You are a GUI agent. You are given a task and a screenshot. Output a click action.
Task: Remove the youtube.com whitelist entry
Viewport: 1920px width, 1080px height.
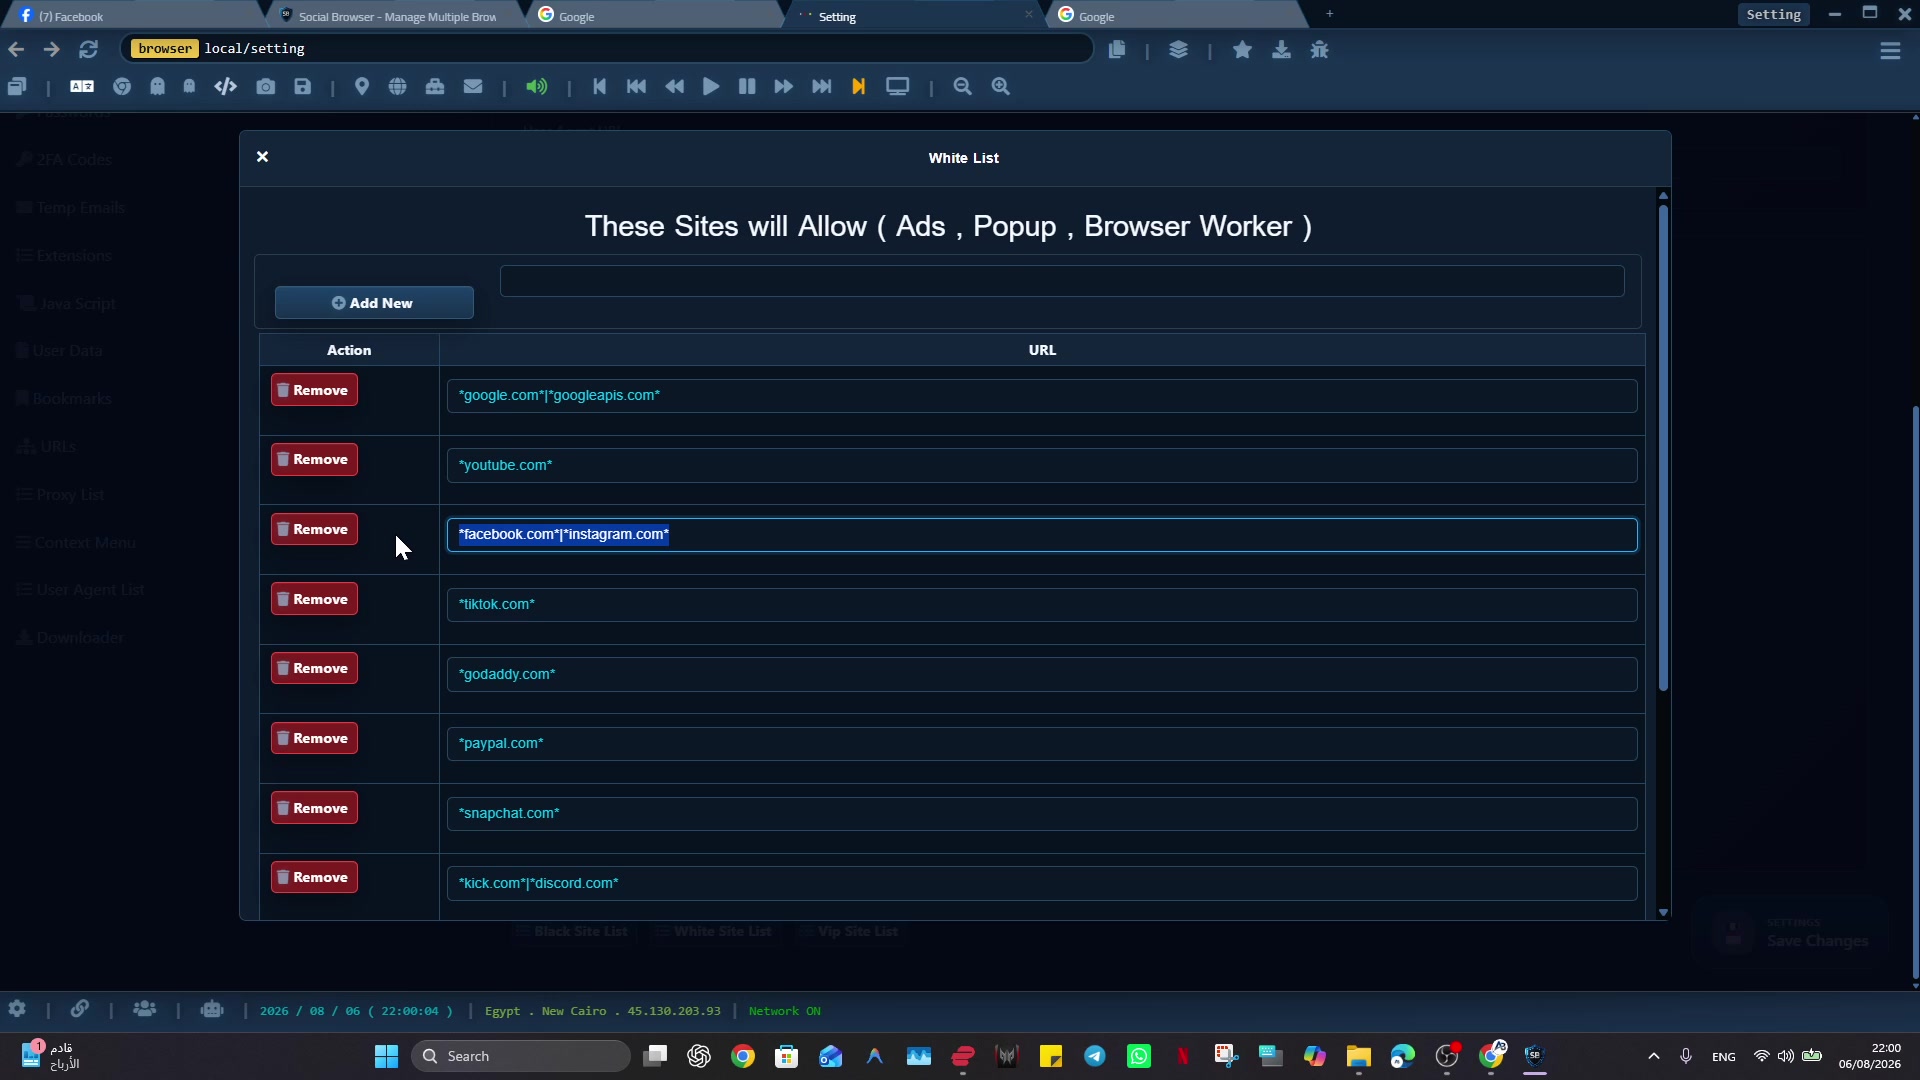coord(314,460)
